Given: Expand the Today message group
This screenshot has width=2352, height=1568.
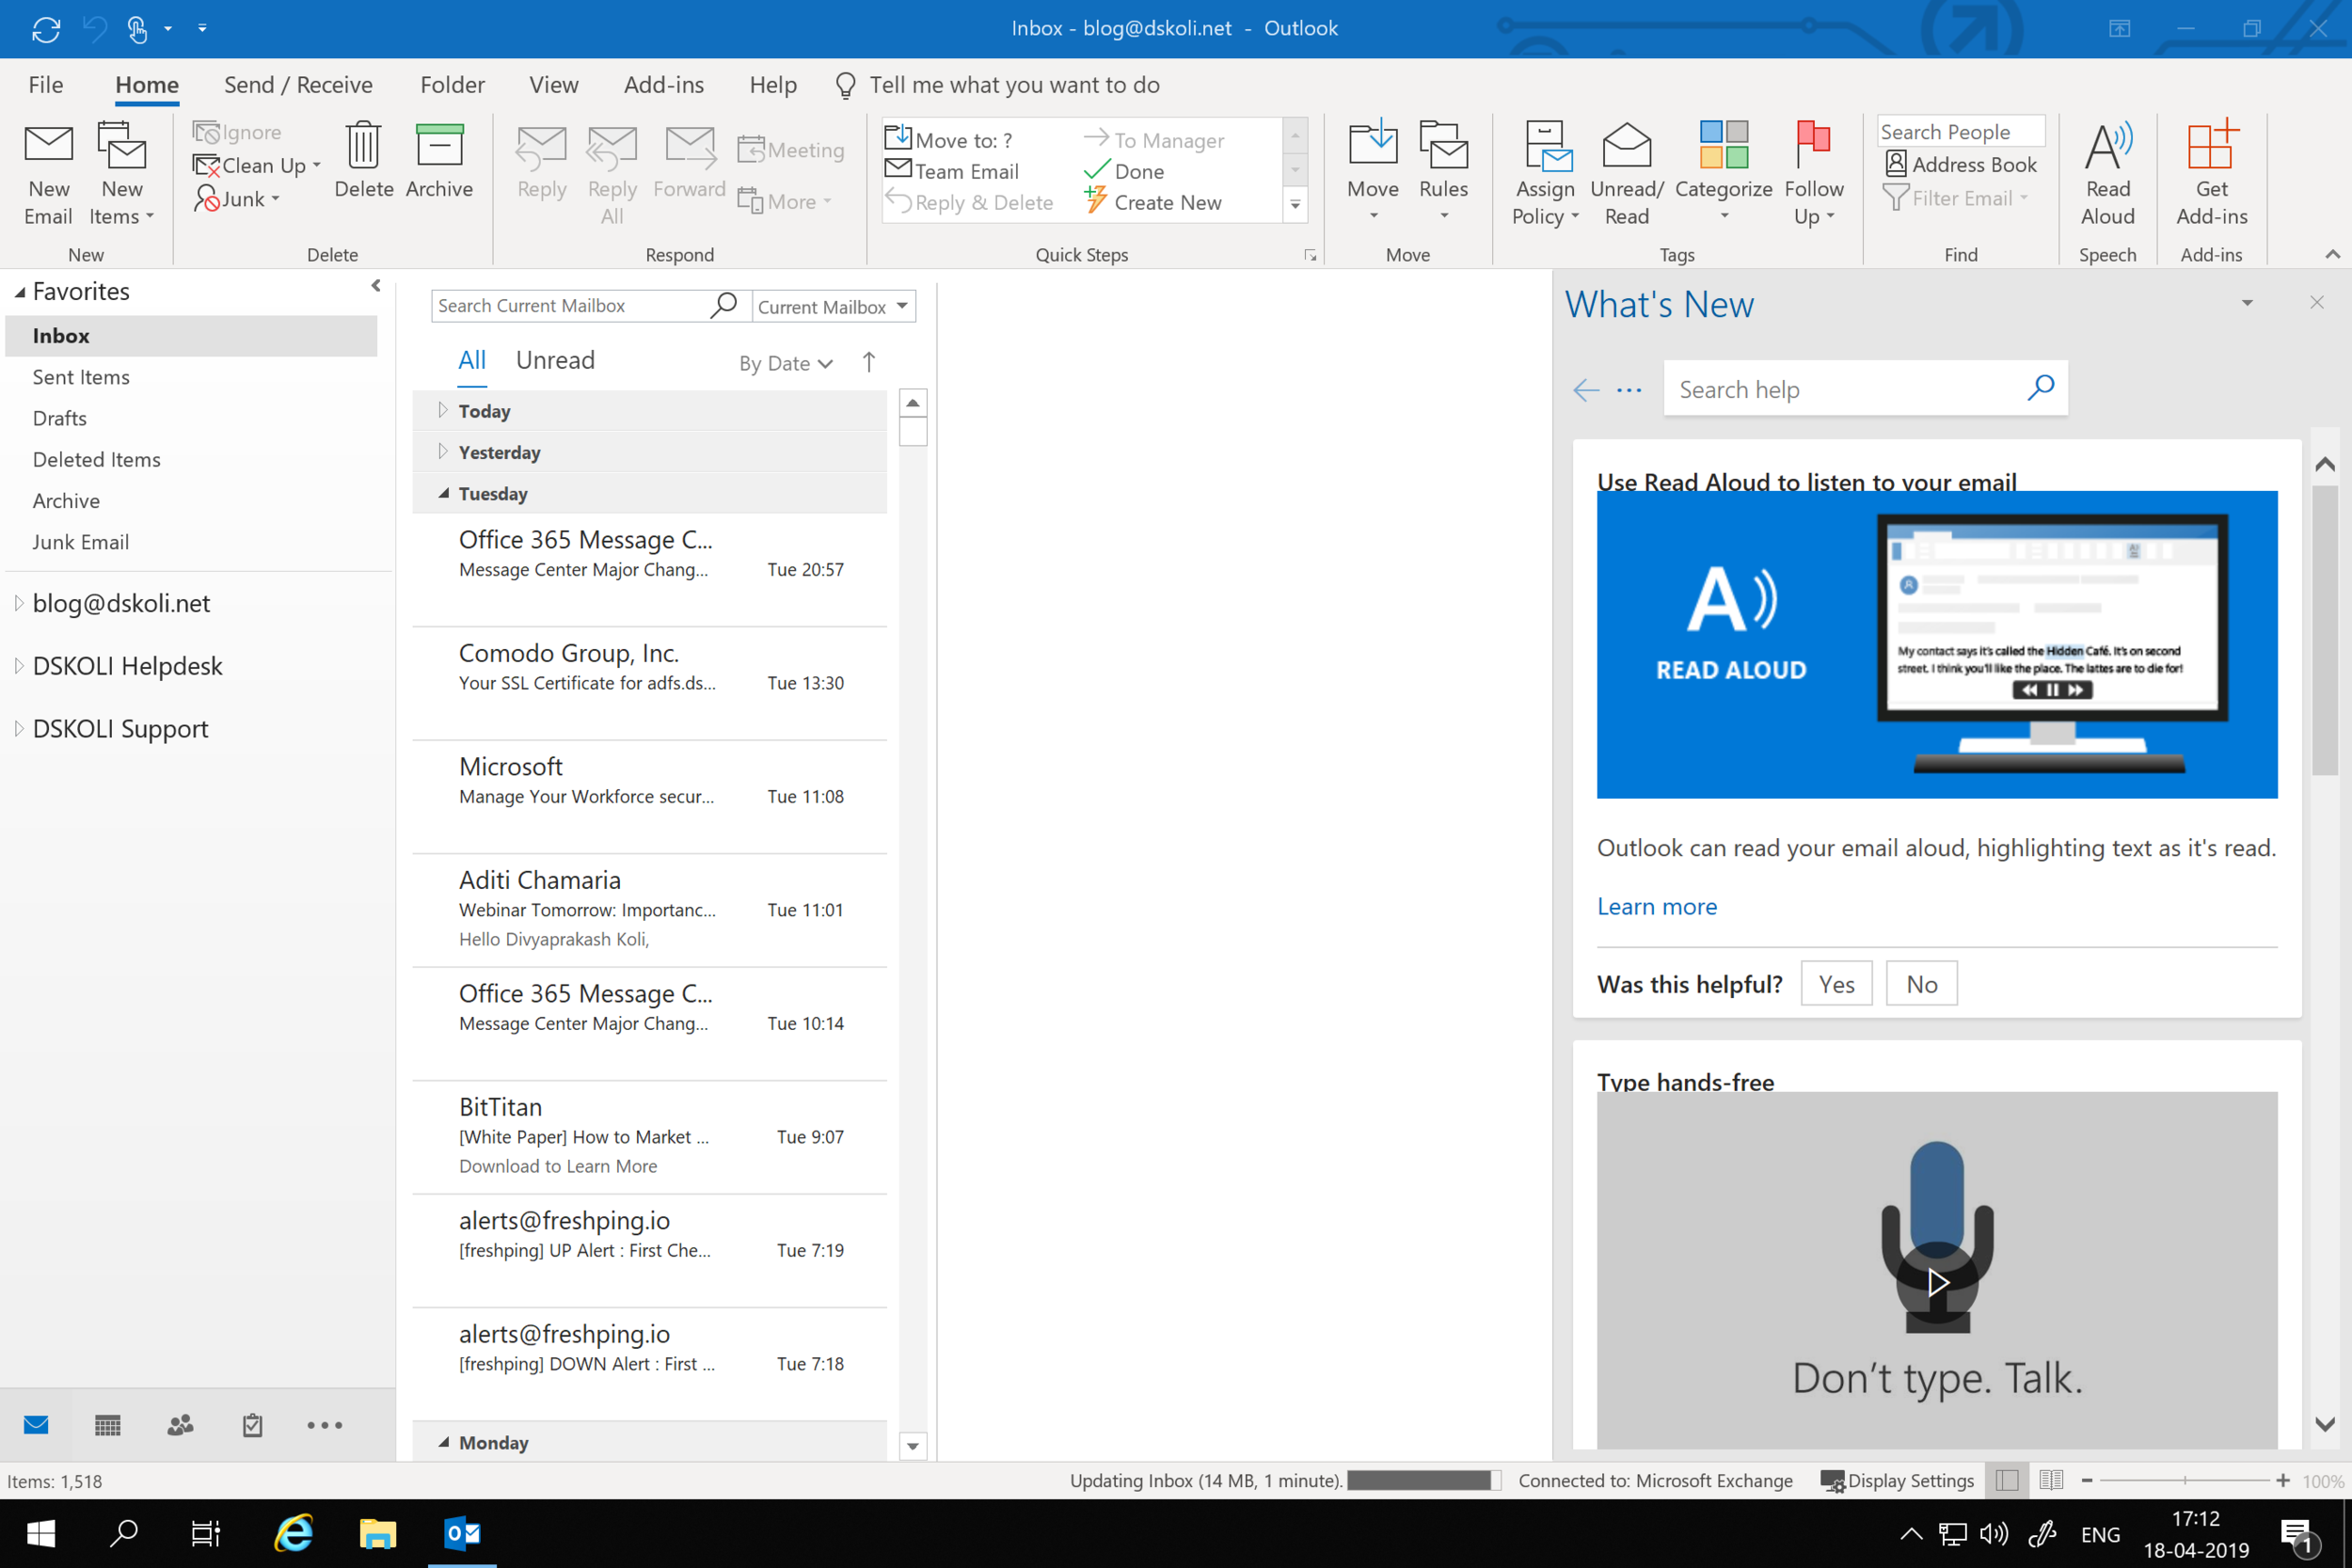Looking at the screenshot, I should [443, 410].
